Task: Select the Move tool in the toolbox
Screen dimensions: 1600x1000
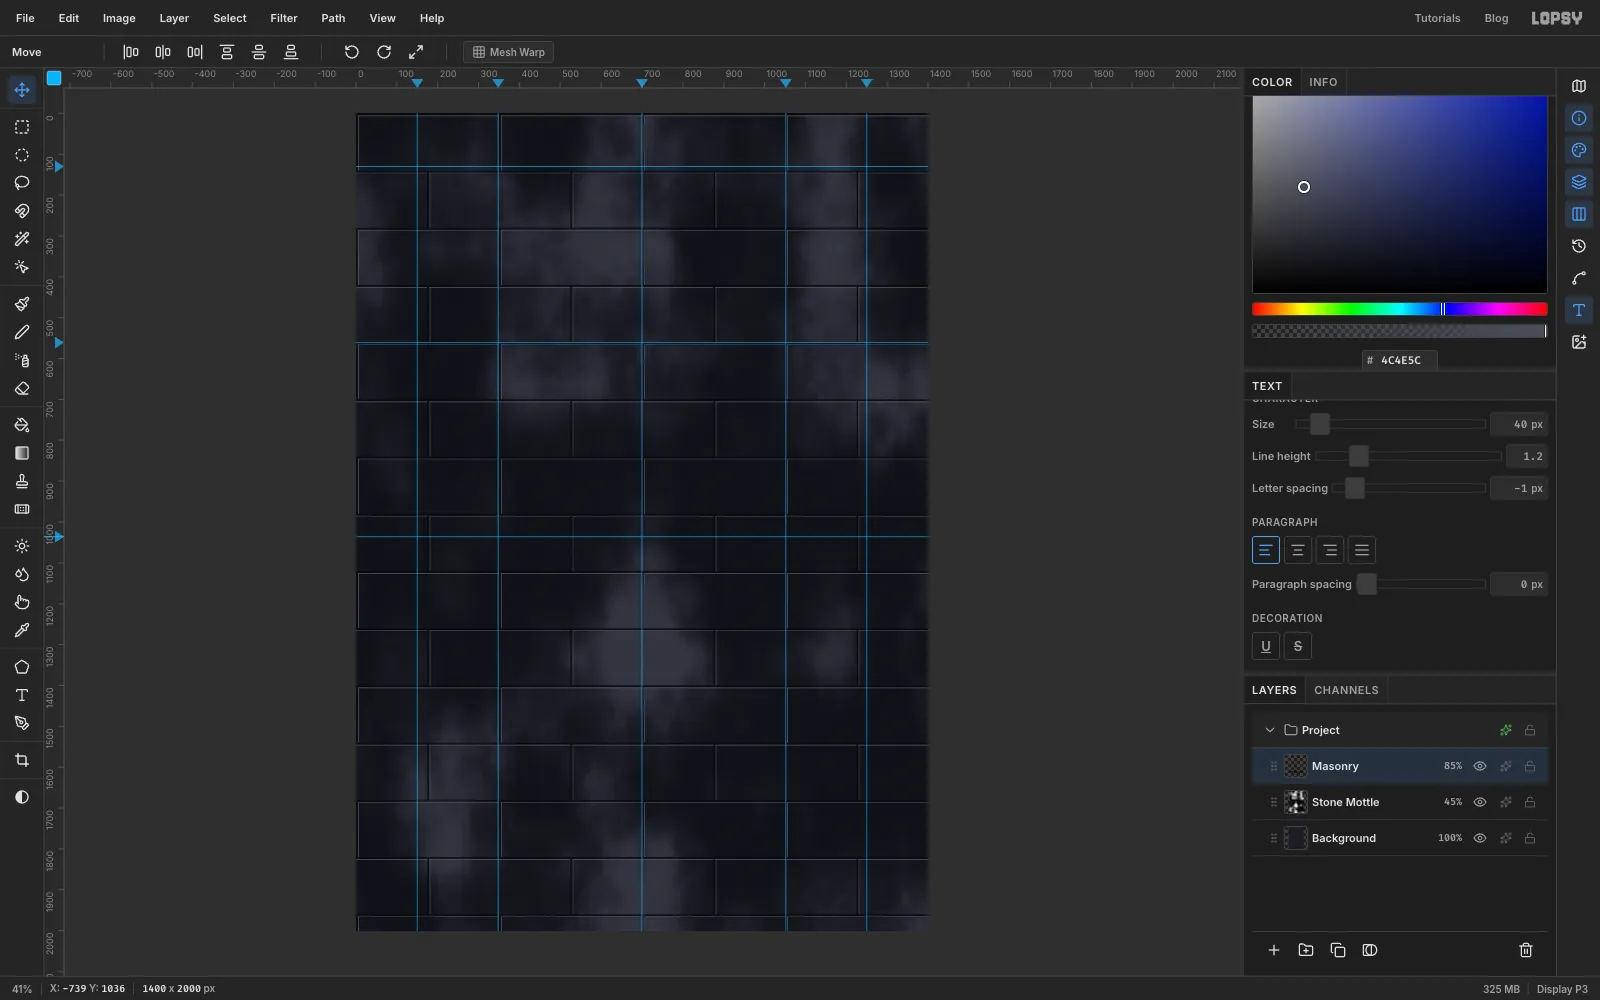Action: 22,90
